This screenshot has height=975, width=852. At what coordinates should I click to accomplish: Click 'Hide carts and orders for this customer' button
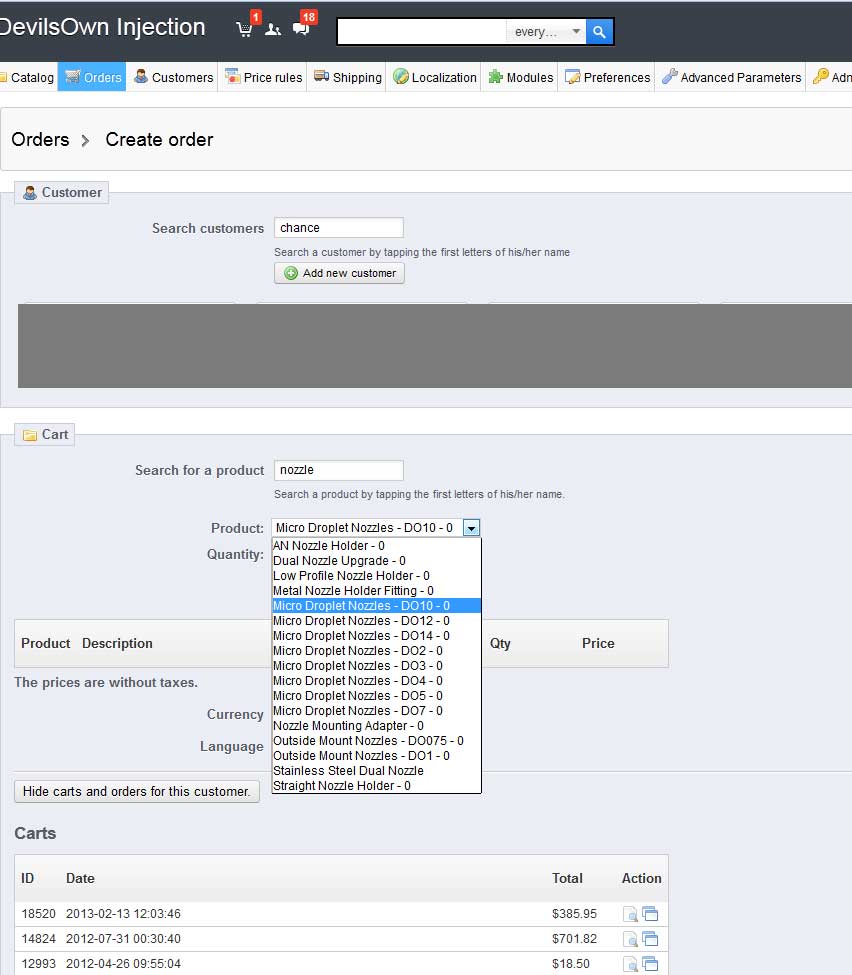click(x=137, y=792)
